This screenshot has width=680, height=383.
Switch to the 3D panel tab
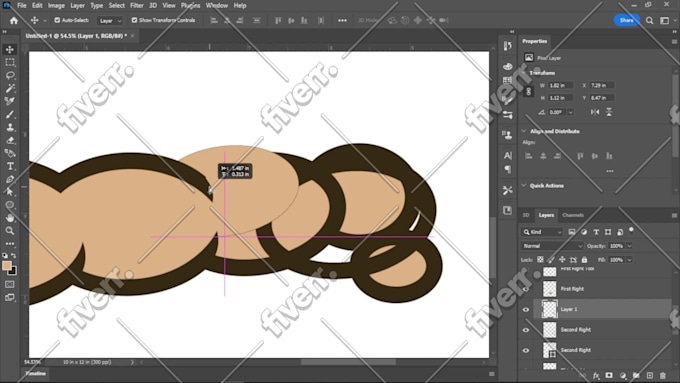pos(526,215)
